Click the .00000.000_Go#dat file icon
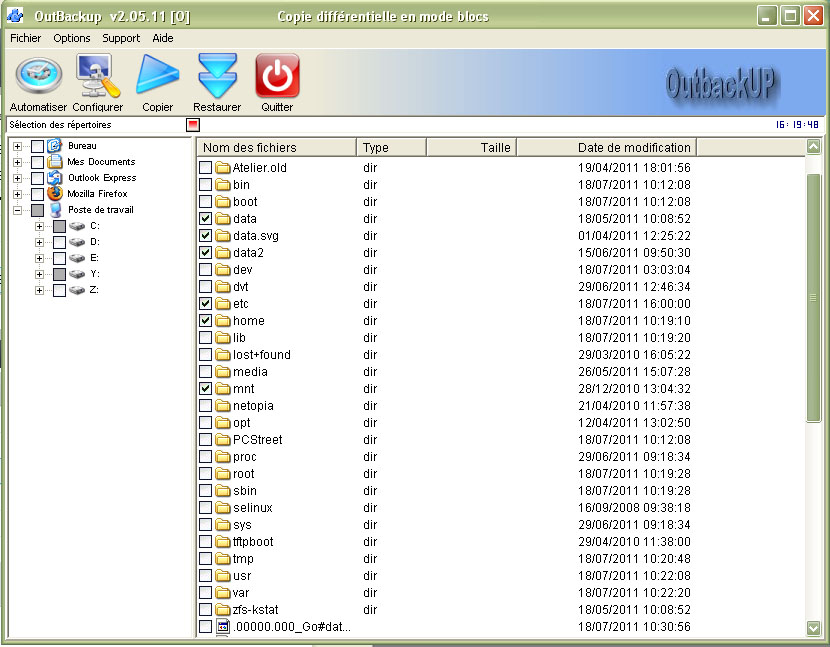Viewport: 830px width, 647px height. point(223,627)
